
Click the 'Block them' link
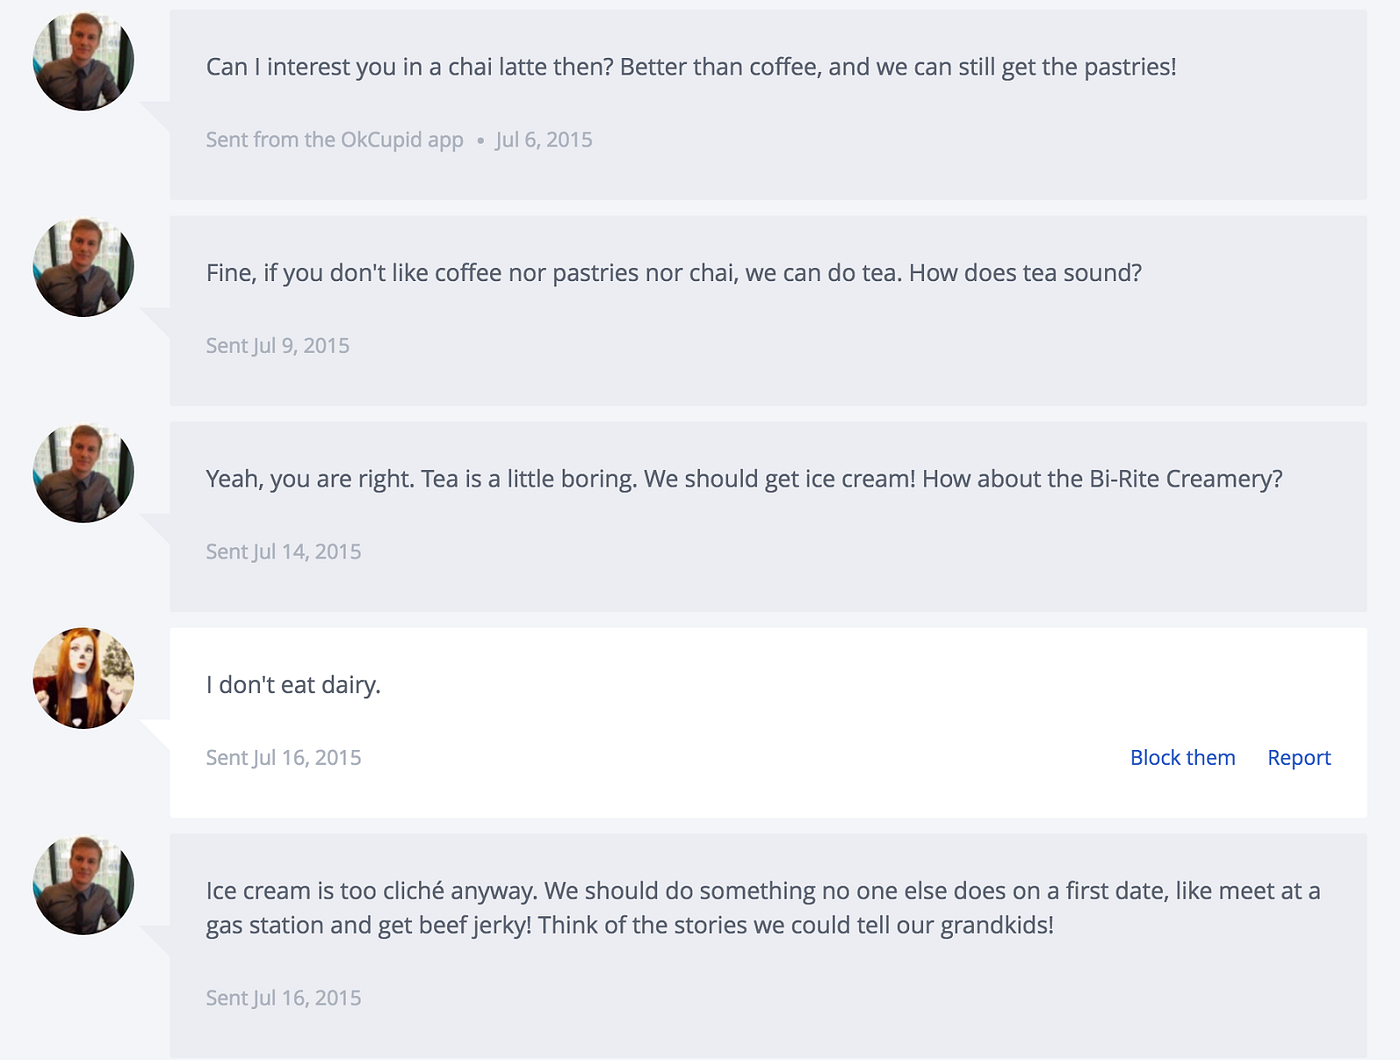[x=1182, y=758]
